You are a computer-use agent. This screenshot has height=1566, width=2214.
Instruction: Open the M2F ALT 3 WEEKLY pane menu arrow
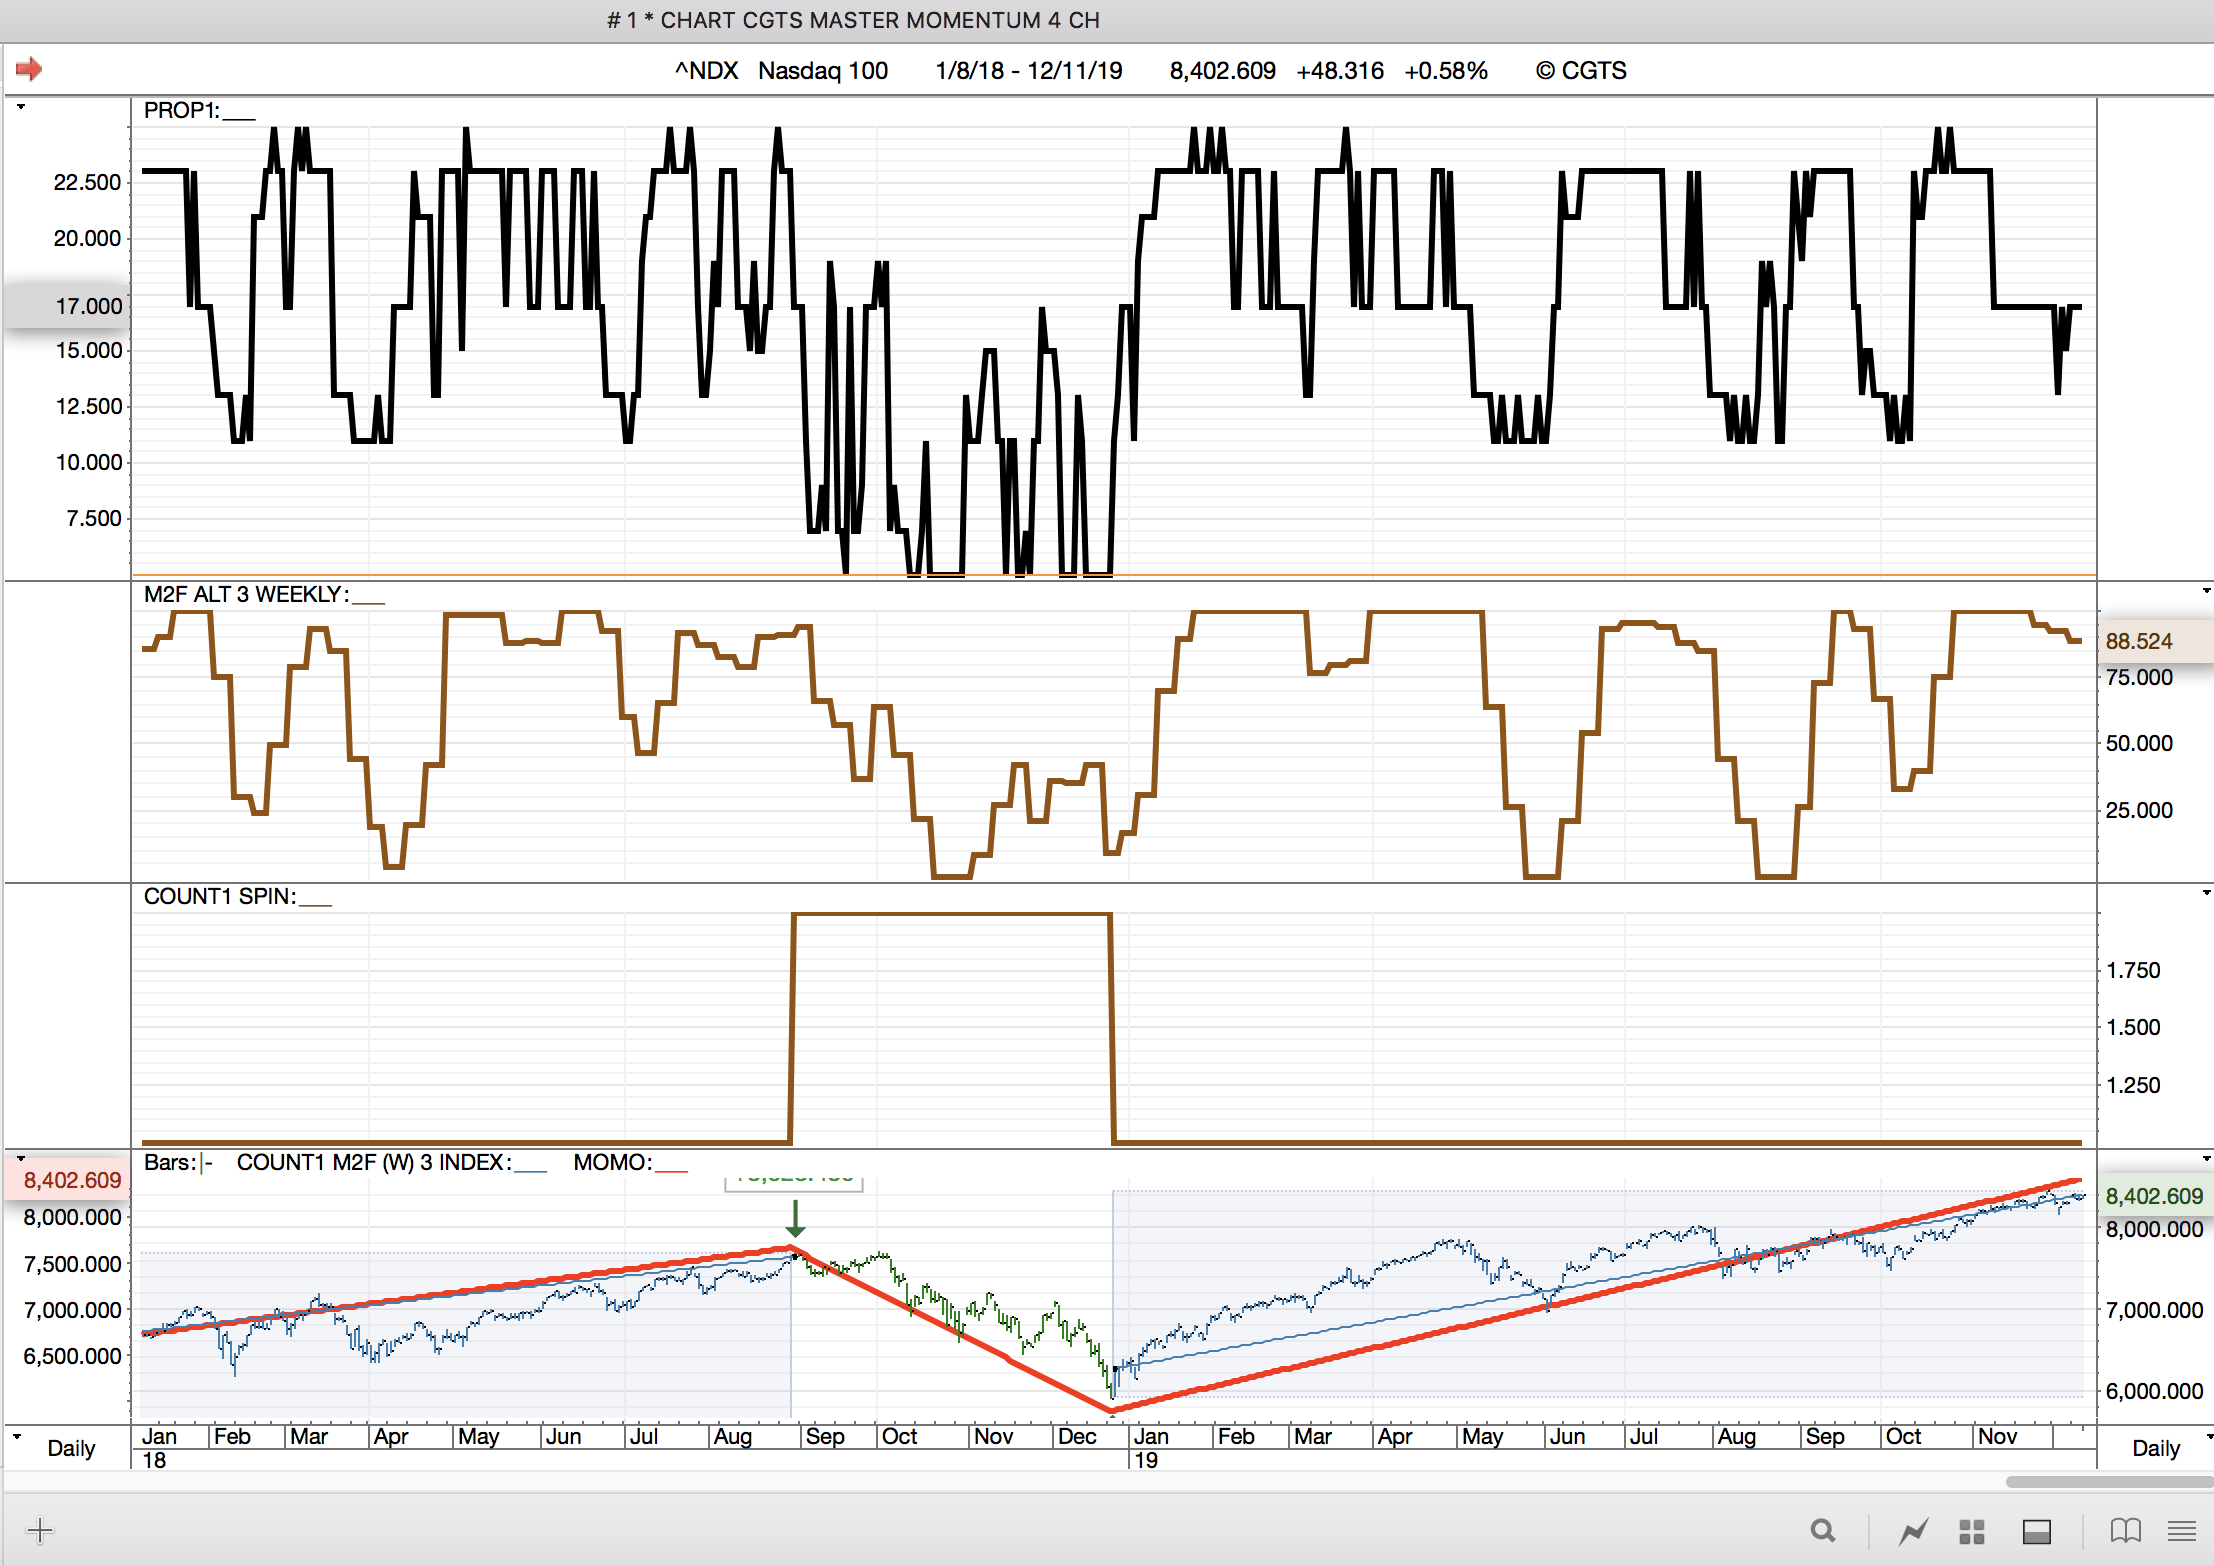pyautogui.click(x=2206, y=591)
